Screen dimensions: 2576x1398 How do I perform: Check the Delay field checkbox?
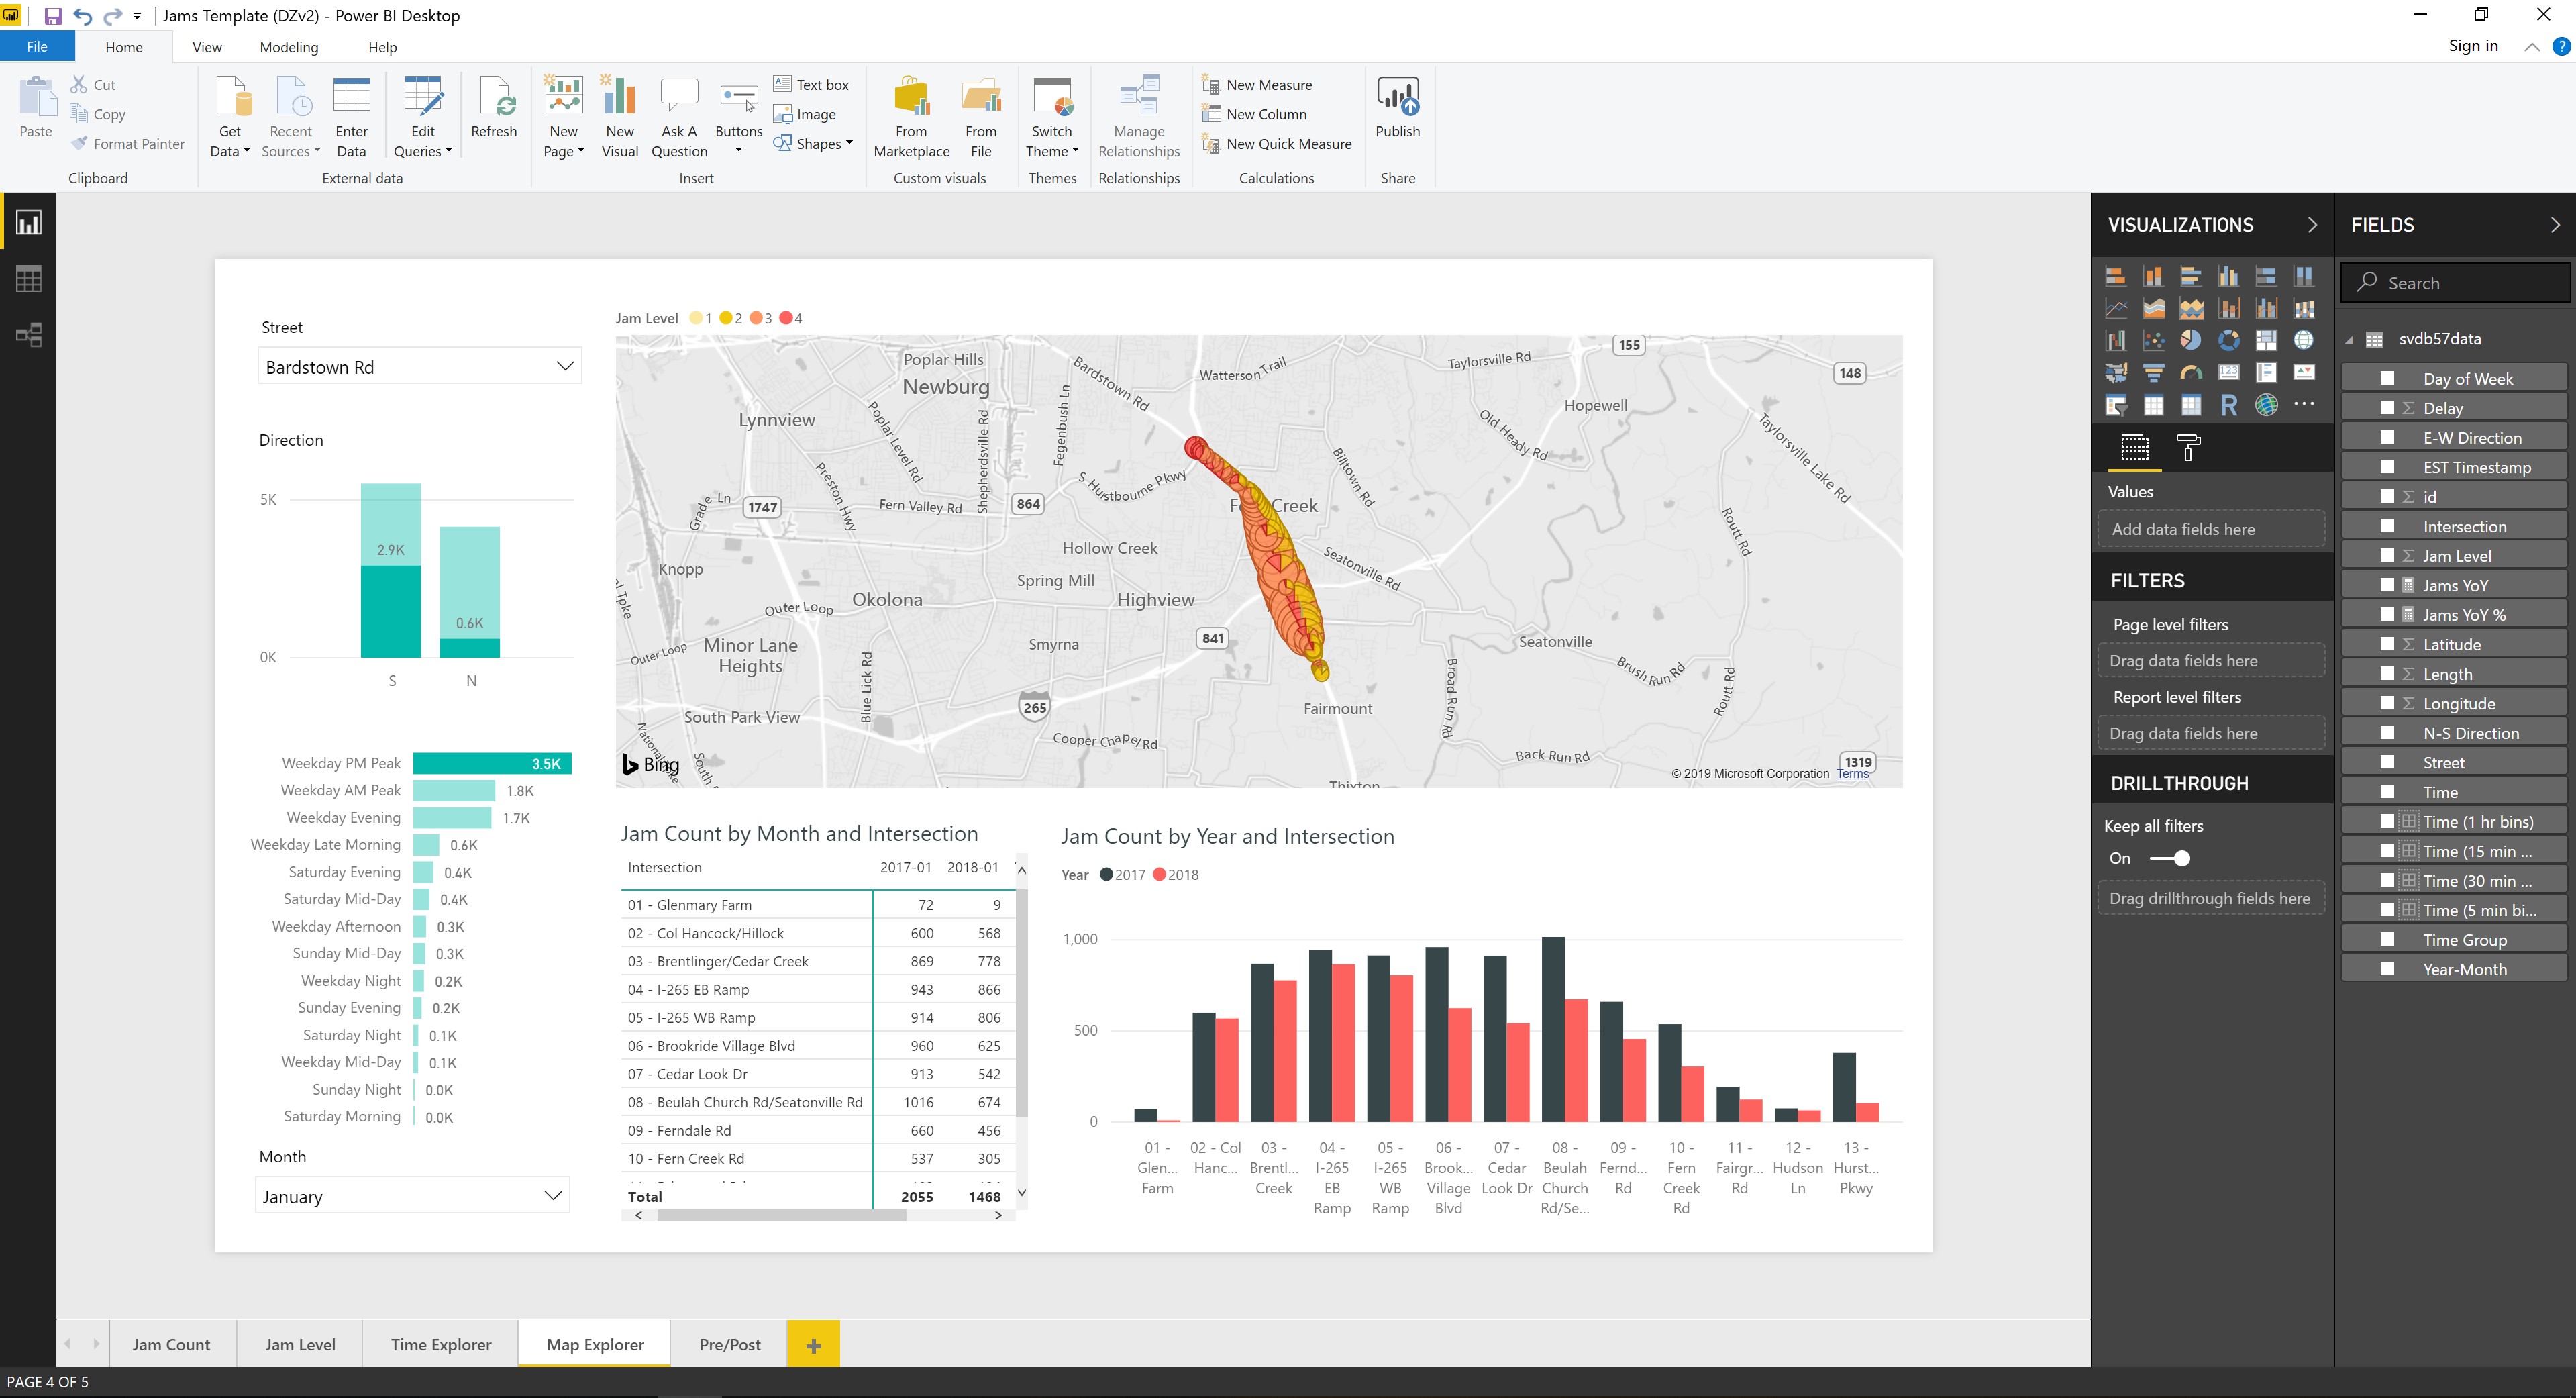pos(2388,407)
